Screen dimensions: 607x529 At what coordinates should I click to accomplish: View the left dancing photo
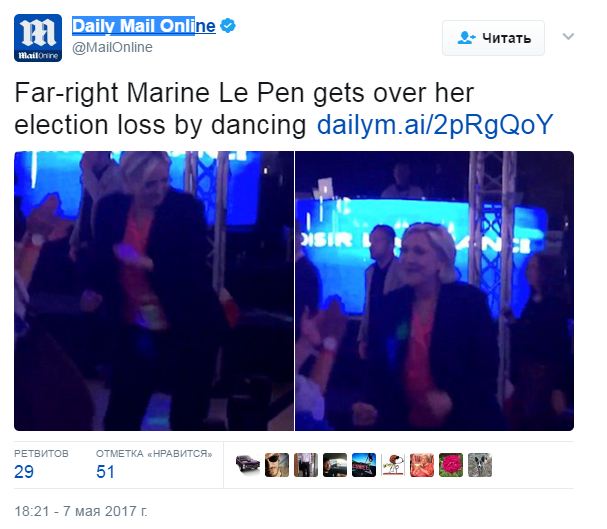pos(154,291)
